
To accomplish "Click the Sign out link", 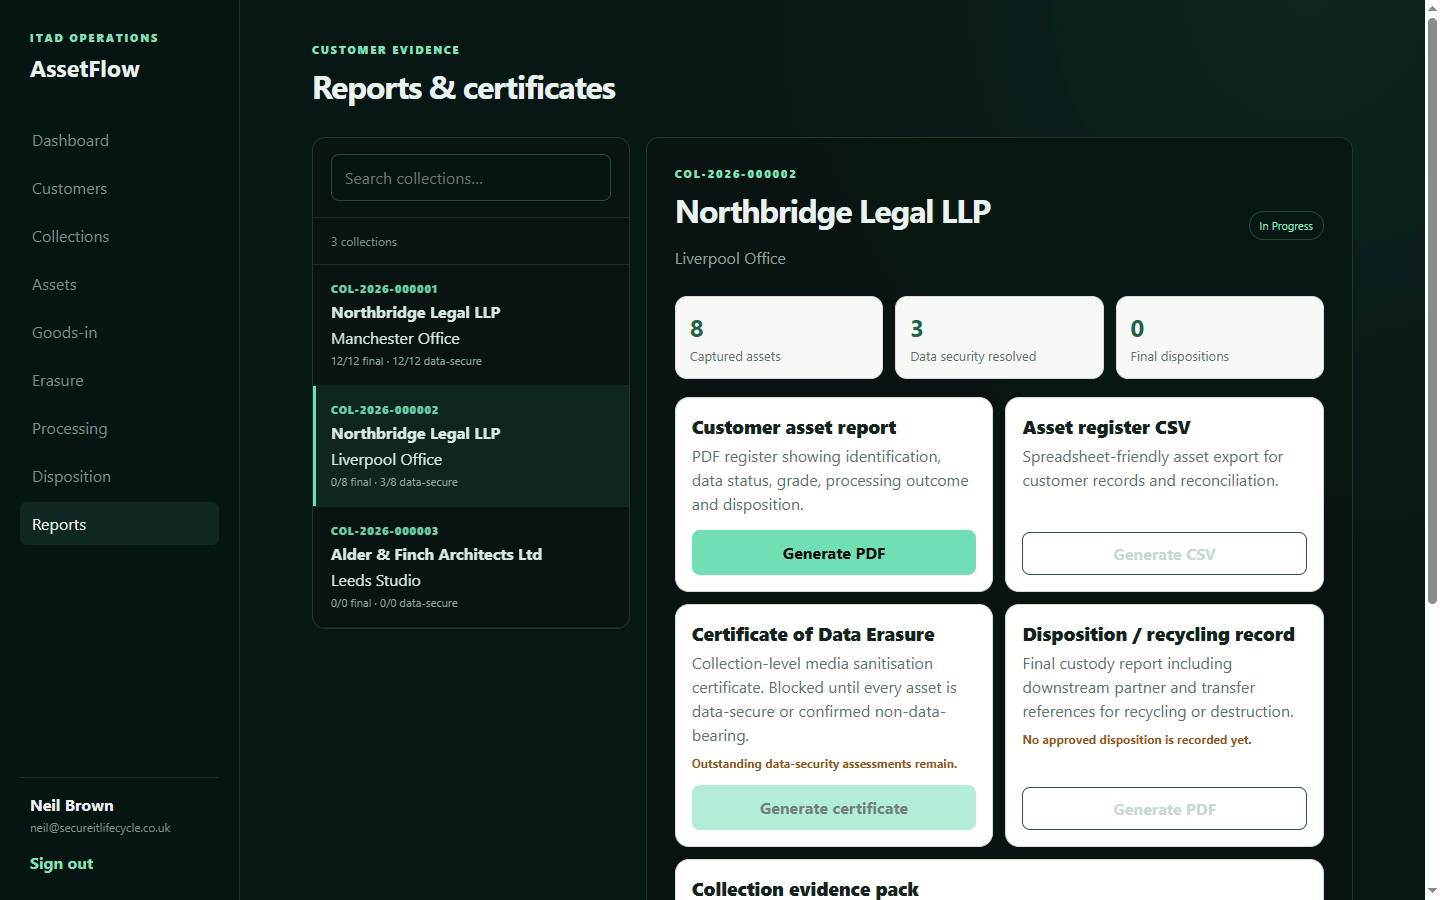I will pos(61,863).
